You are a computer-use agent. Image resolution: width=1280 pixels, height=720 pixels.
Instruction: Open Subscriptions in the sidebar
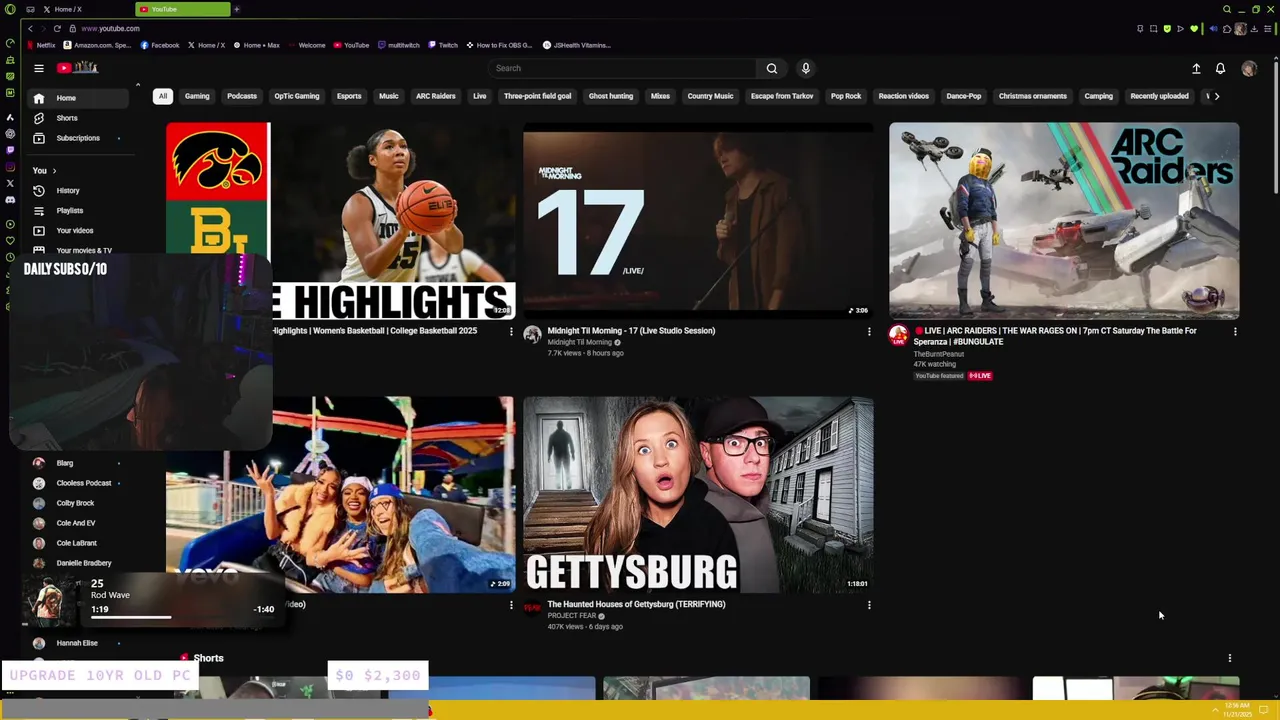78,138
